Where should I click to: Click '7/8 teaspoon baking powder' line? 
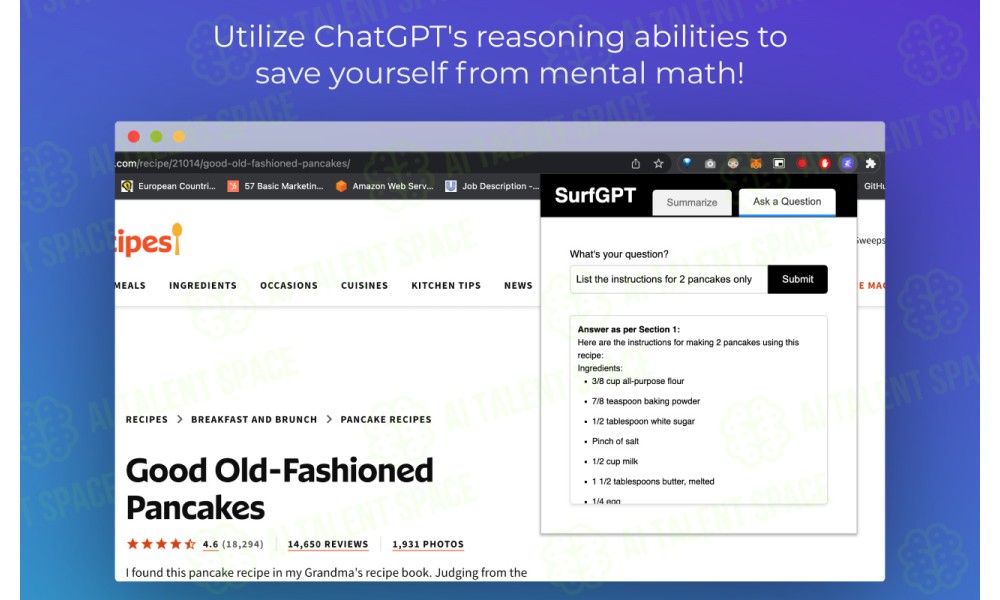[x=645, y=402]
